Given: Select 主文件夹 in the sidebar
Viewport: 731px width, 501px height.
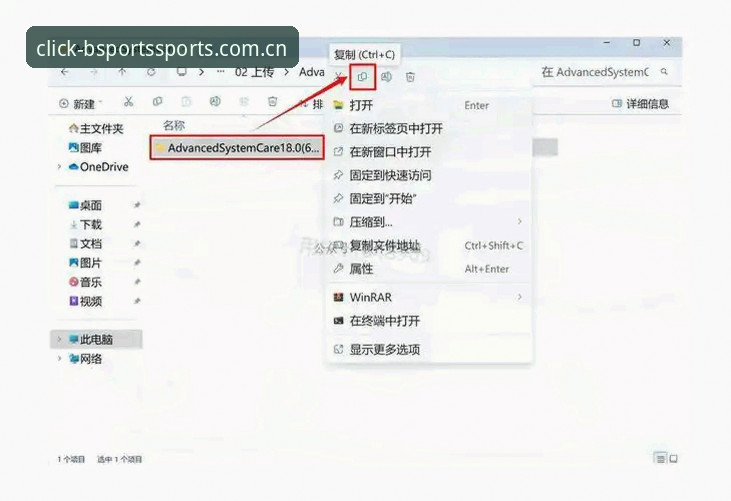Looking at the screenshot, I should (96, 128).
